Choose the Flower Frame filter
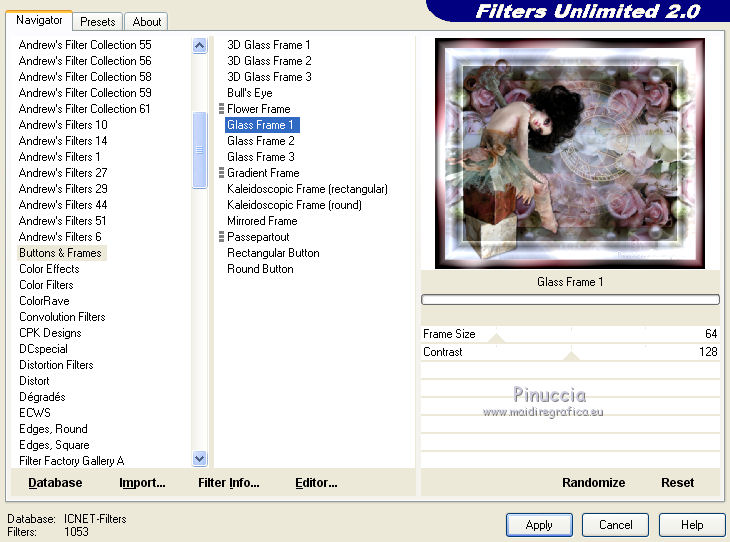The height and width of the screenshot is (542, 730). coord(259,109)
